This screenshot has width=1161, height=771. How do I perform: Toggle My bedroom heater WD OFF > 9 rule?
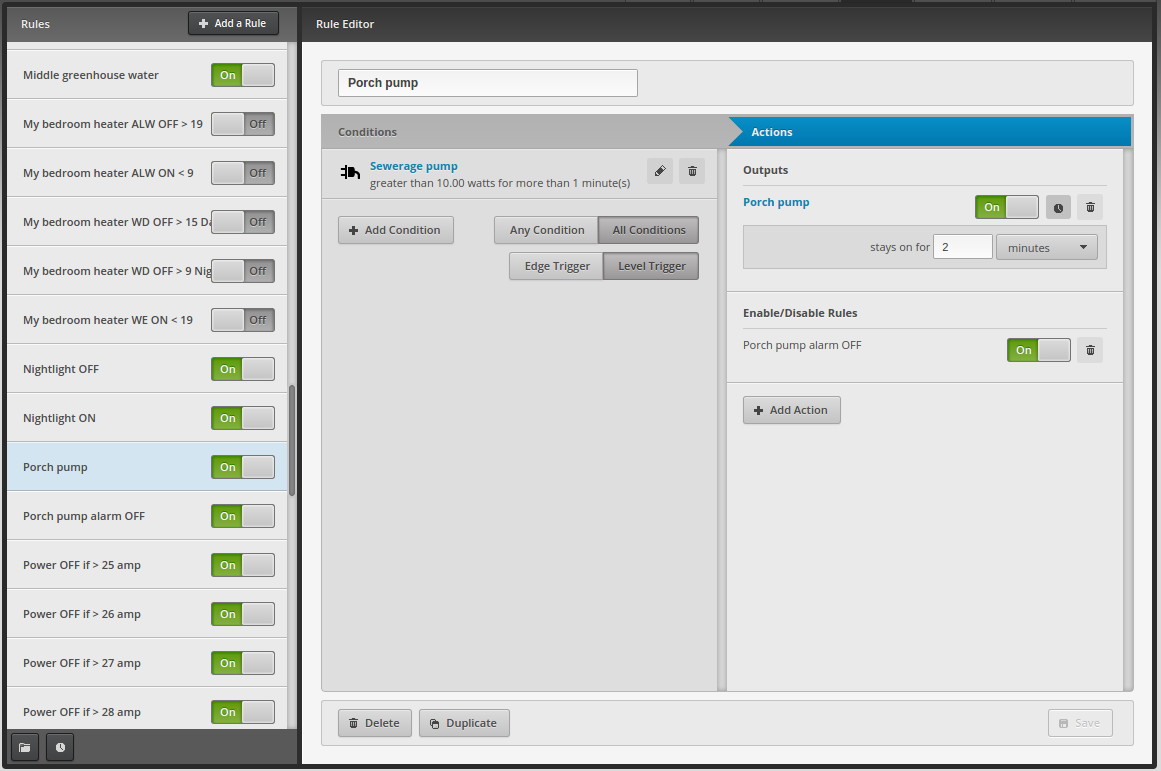click(243, 271)
